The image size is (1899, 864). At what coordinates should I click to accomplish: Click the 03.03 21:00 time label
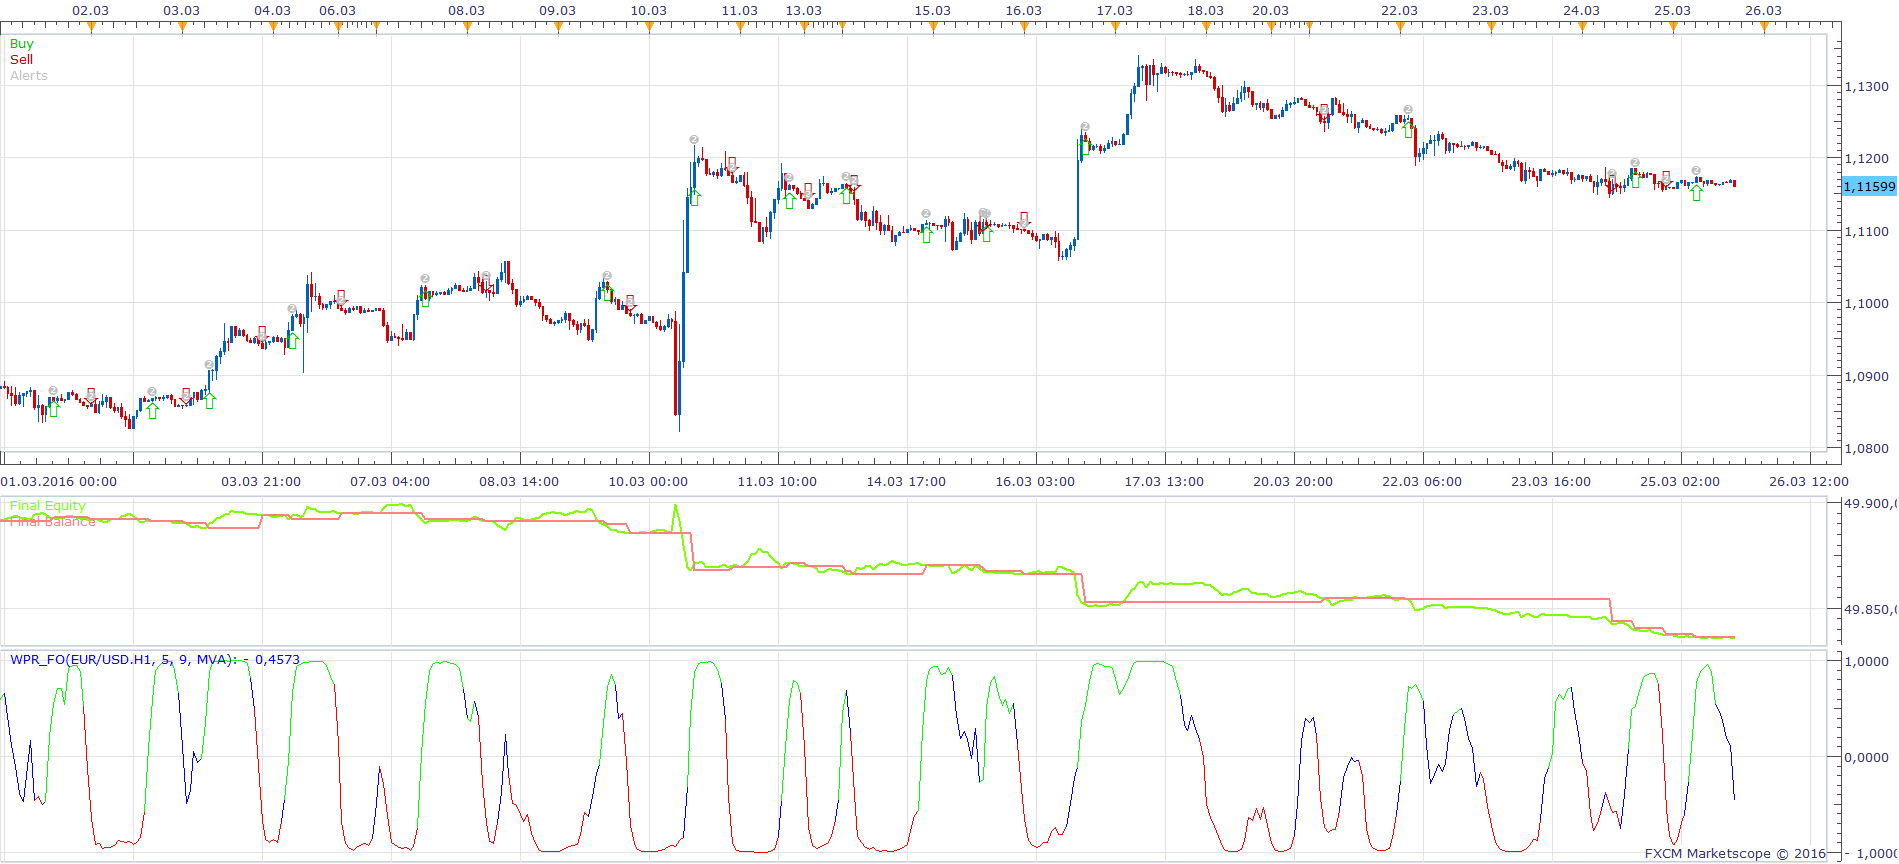pos(261,482)
